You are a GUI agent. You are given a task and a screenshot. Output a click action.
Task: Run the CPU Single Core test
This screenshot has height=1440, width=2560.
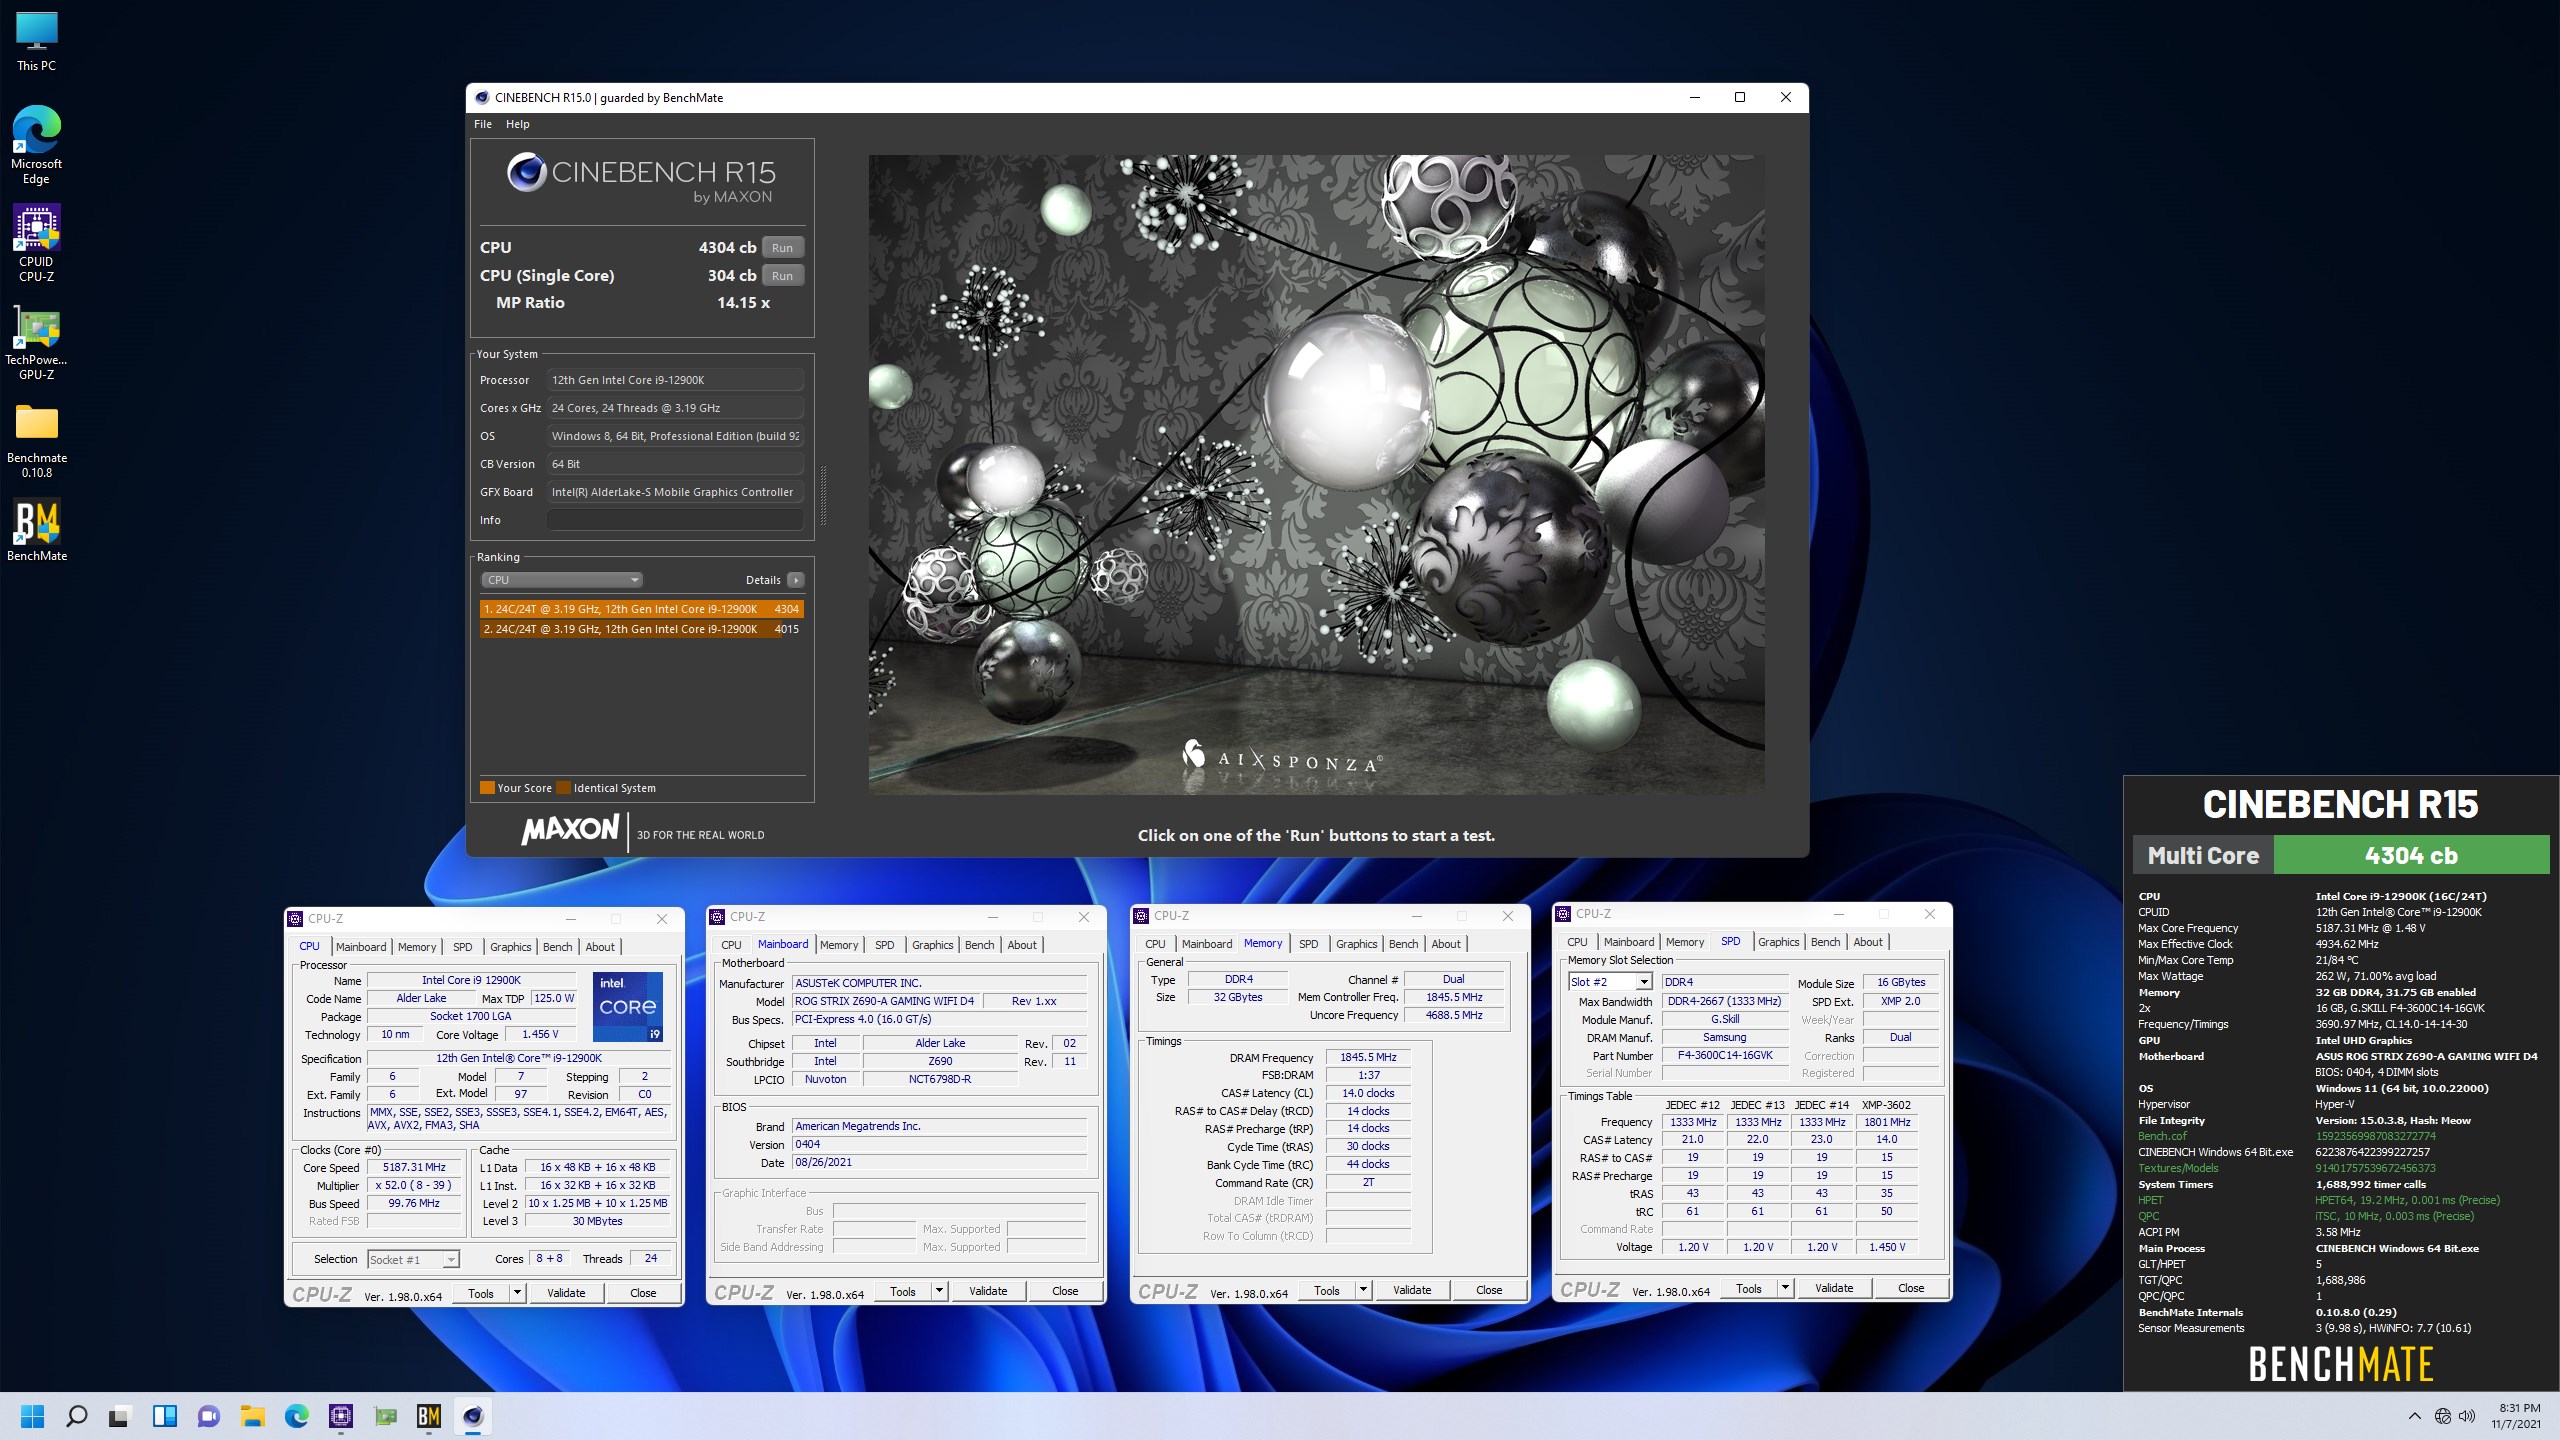pyautogui.click(x=783, y=276)
